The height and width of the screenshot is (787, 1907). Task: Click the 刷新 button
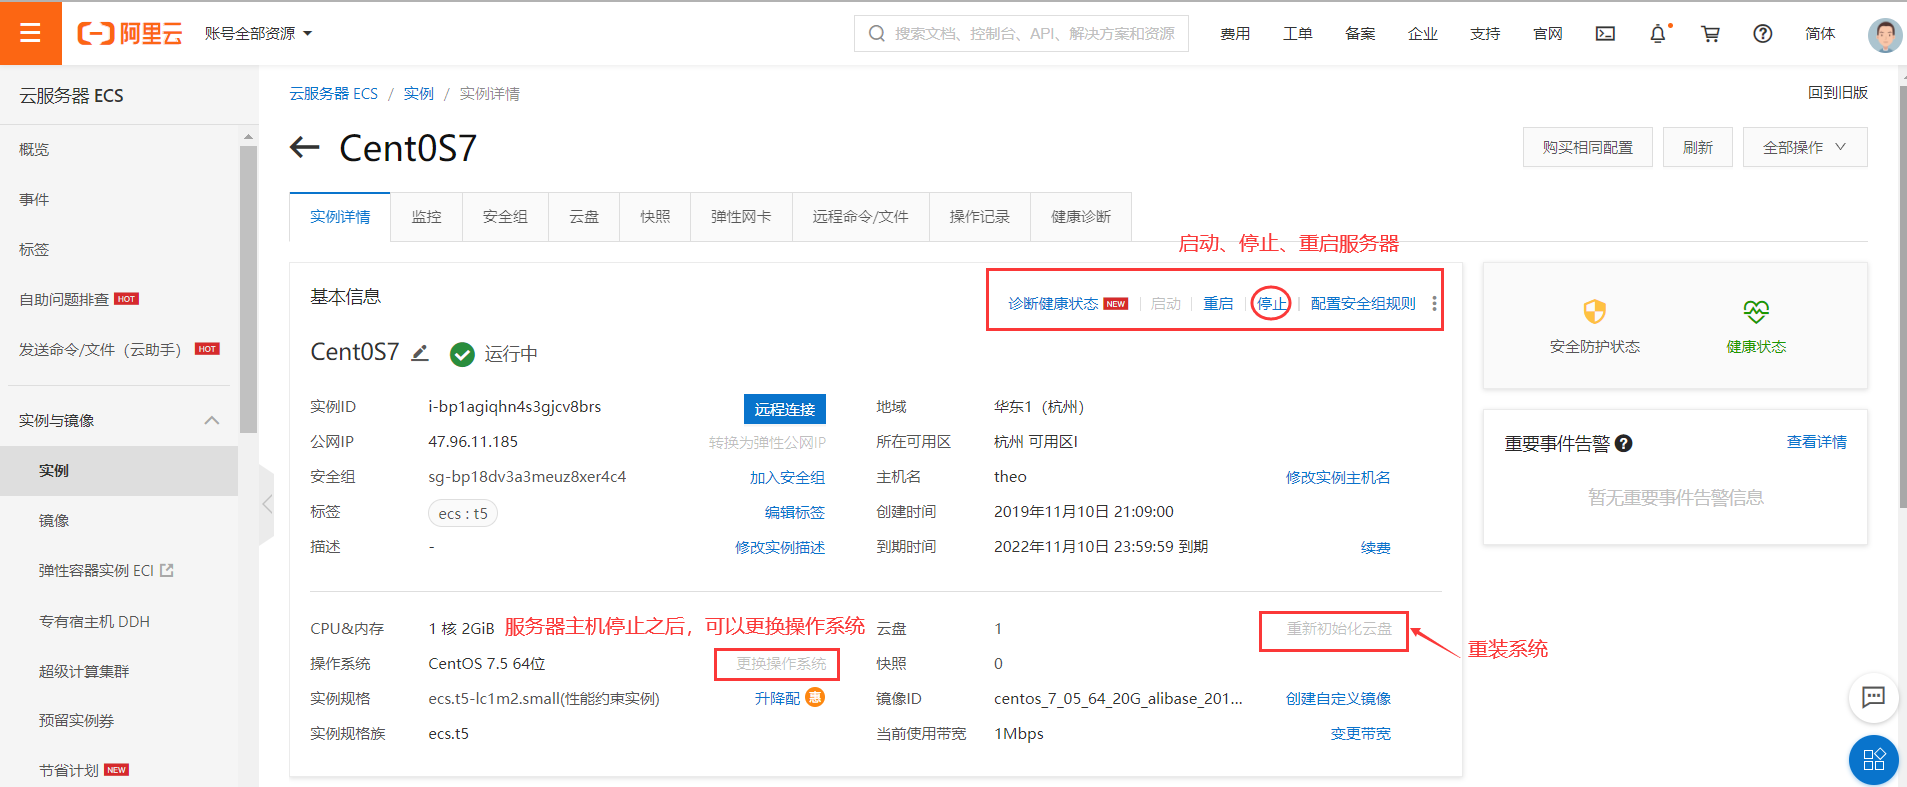[1697, 147]
